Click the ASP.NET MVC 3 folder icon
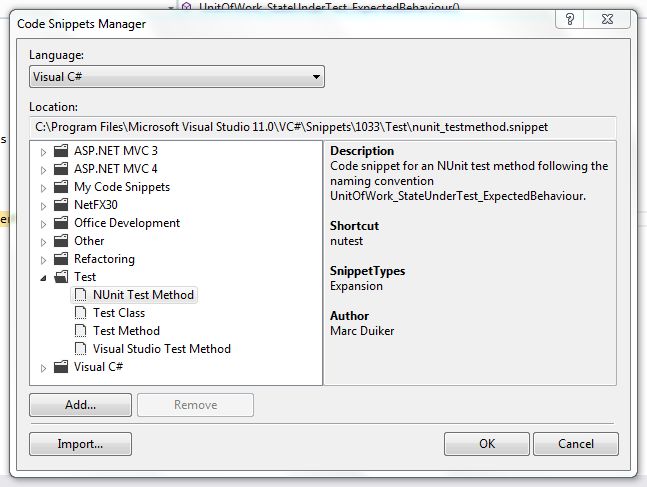The height and width of the screenshot is (487, 647). click(61, 151)
